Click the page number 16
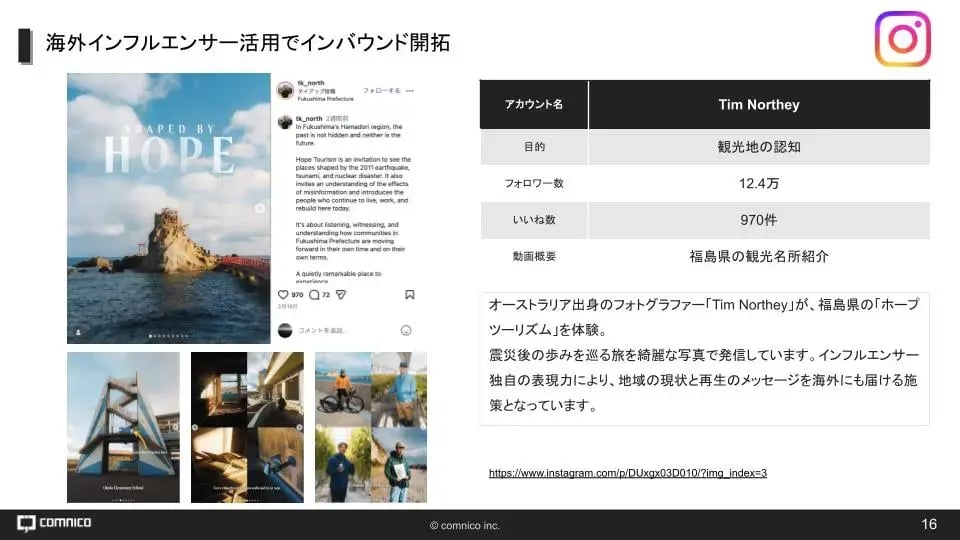 pyautogui.click(x=929, y=524)
